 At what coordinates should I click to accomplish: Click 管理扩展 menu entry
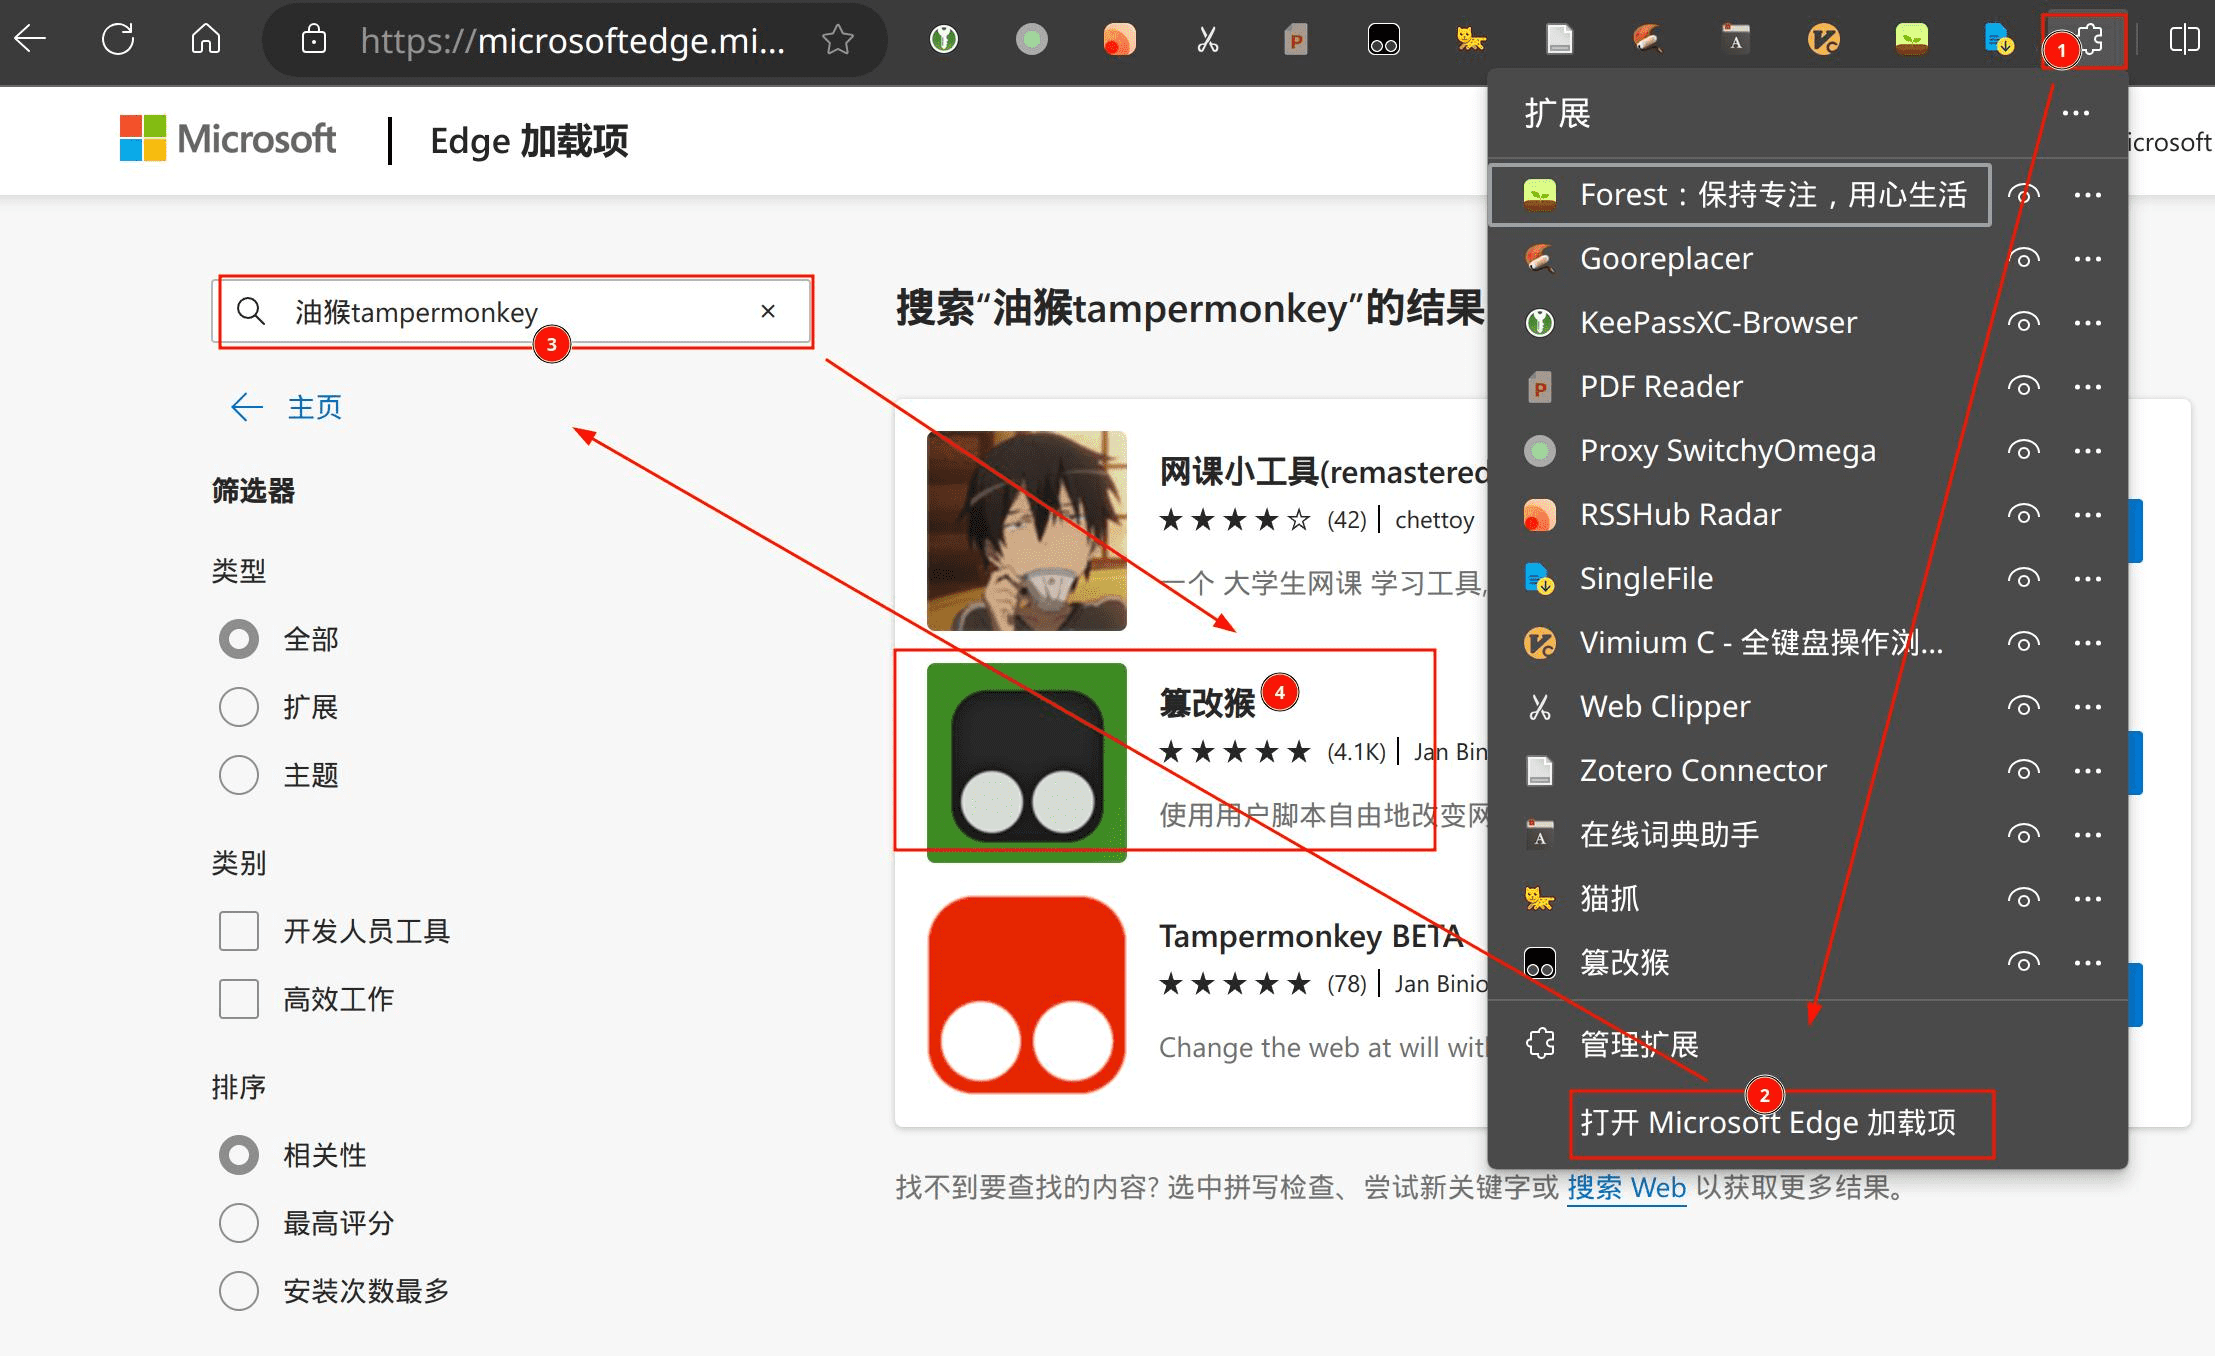click(x=1808, y=1044)
